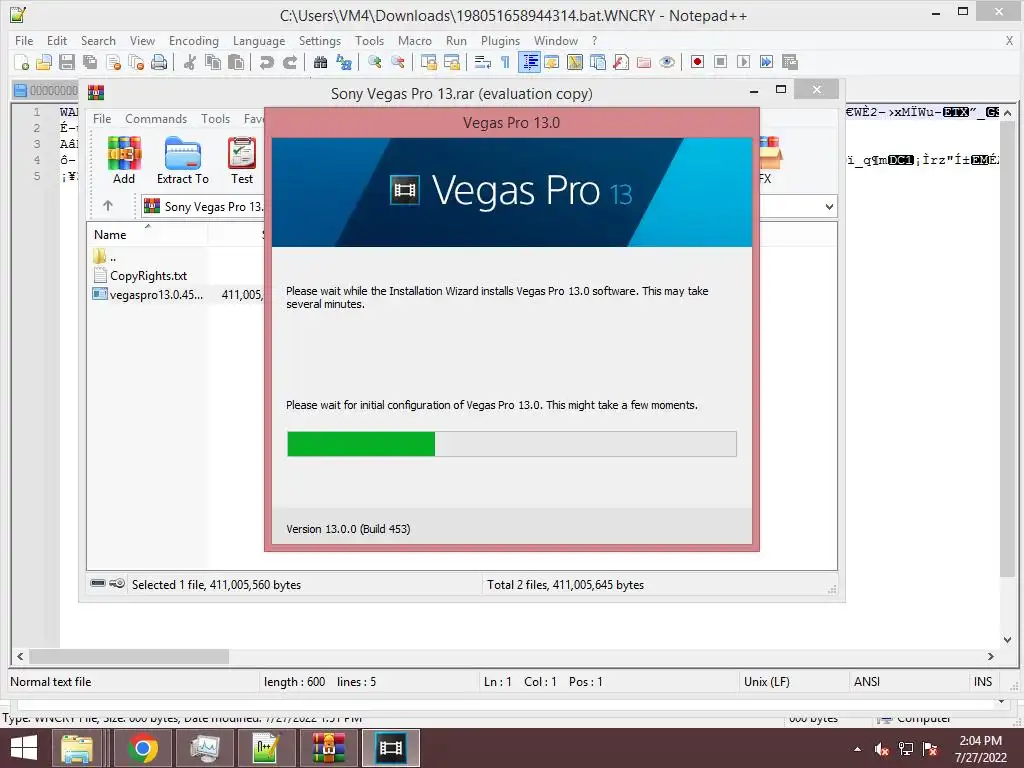Click the Vegas Pro 13 banner image
Viewport: 1024px width, 768px height.
tap(511, 192)
